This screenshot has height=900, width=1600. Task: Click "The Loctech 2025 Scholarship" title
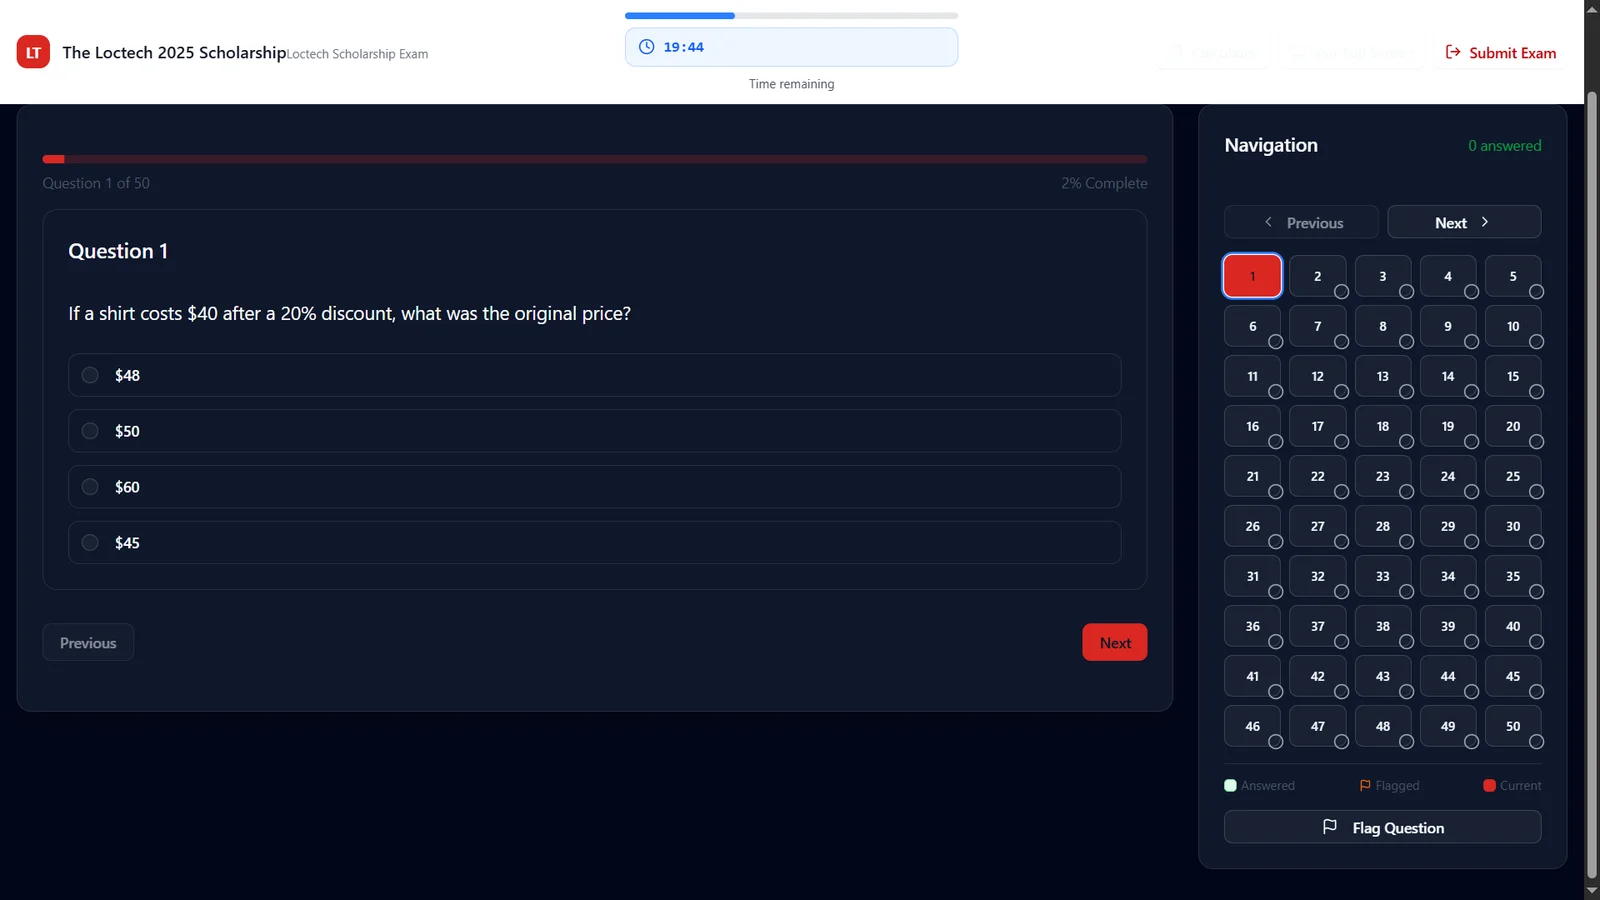click(x=174, y=52)
